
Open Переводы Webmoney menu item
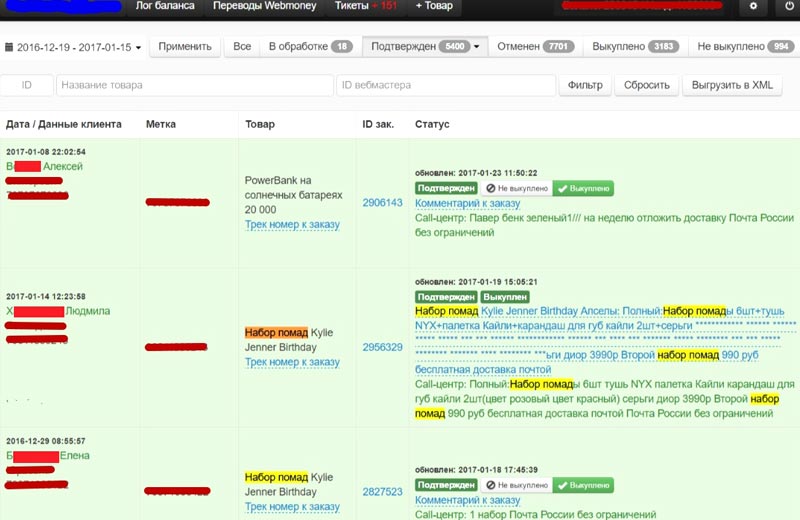[264, 6]
